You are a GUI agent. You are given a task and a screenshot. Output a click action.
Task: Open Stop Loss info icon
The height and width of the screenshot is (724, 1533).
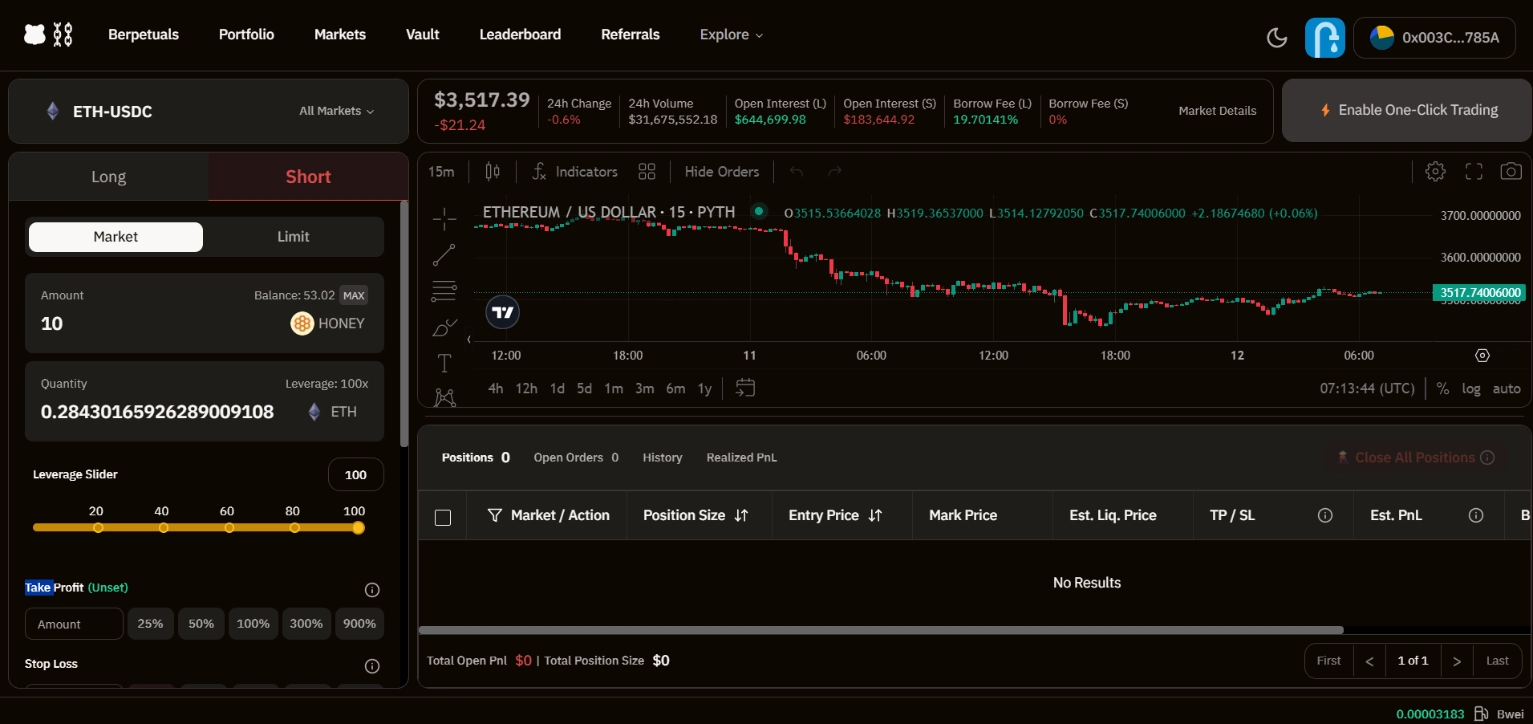pos(372,666)
